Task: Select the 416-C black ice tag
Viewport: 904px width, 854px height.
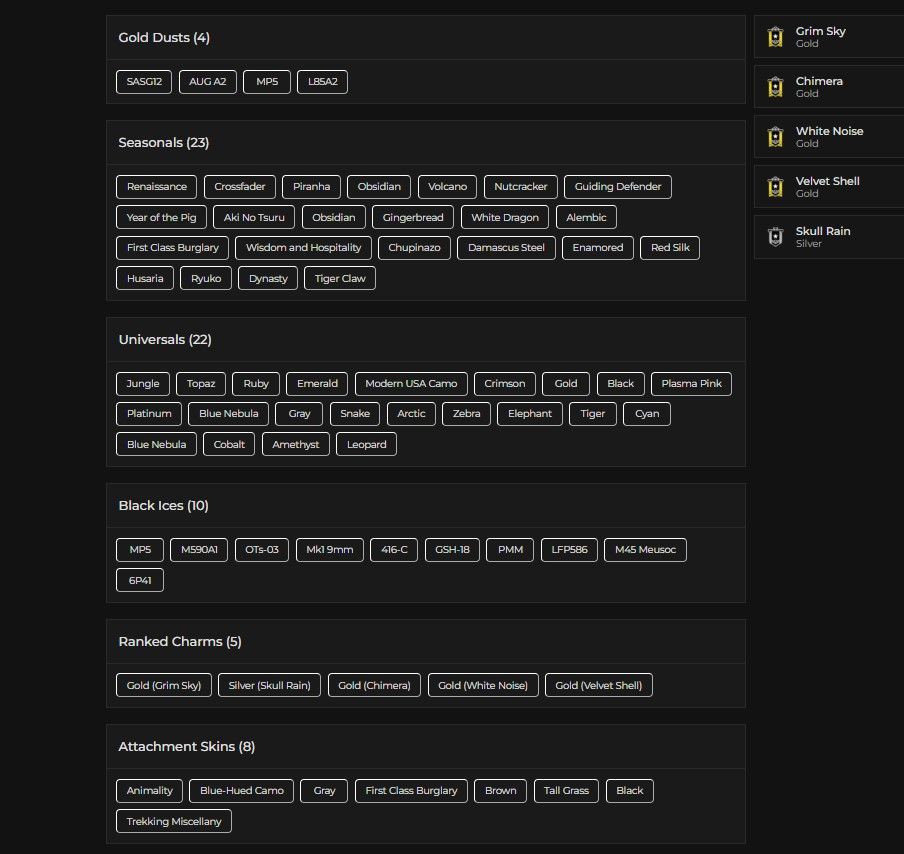Action: coord(394,550)
